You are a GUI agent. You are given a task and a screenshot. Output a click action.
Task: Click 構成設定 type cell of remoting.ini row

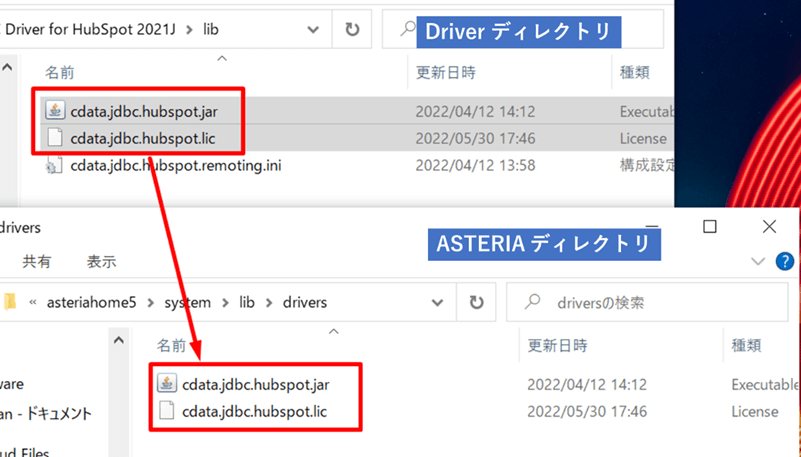[x=647, y=165]
